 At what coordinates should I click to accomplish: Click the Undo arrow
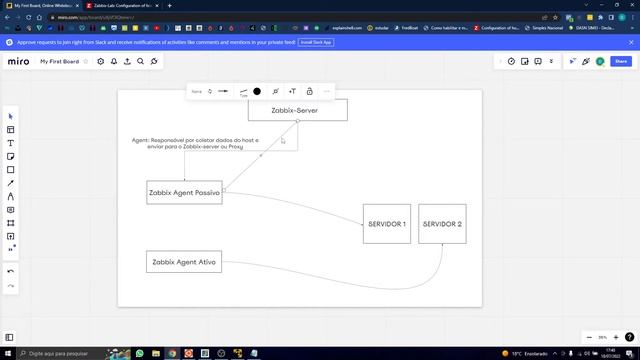coord(11,271)
